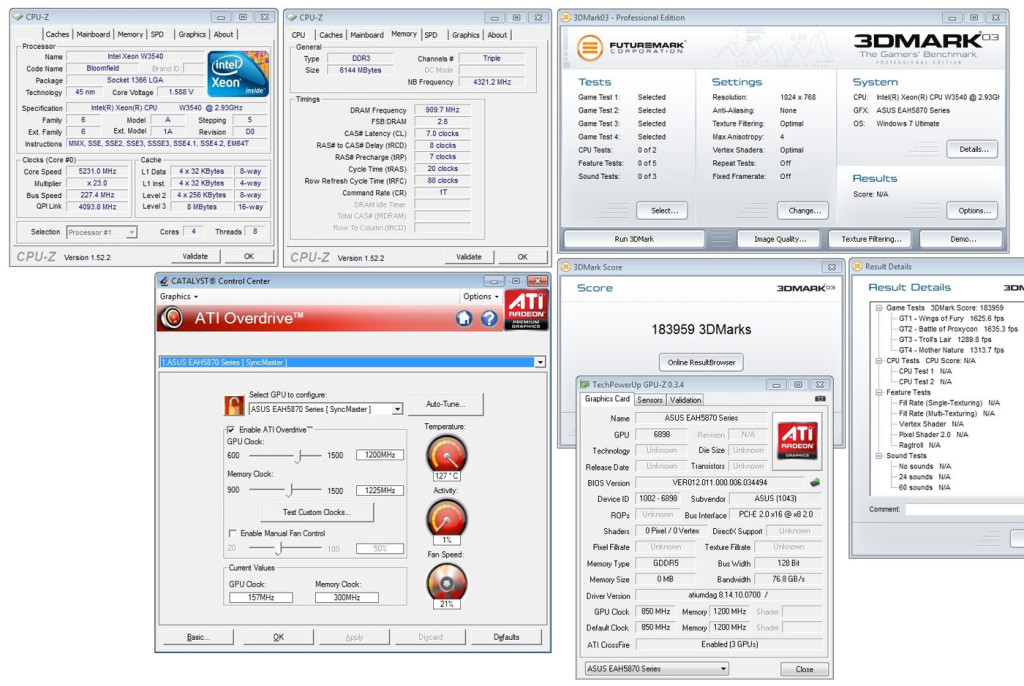The height and width of the screenshot is (686, 1024).
Task: Click the Overdrive lock icon
Action: click(234, 405)
